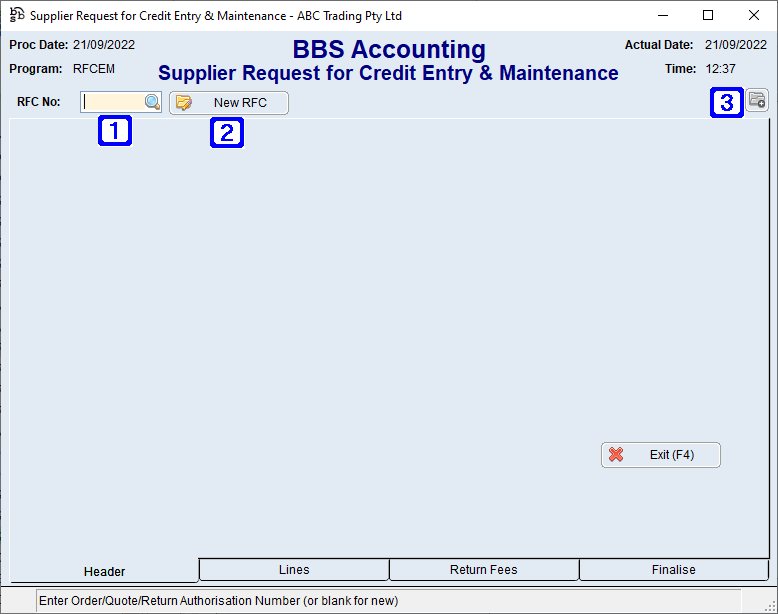The width and height of the screenshot is (778, 614).
Task: Open the Lines tab
Action: coord(294,569)
